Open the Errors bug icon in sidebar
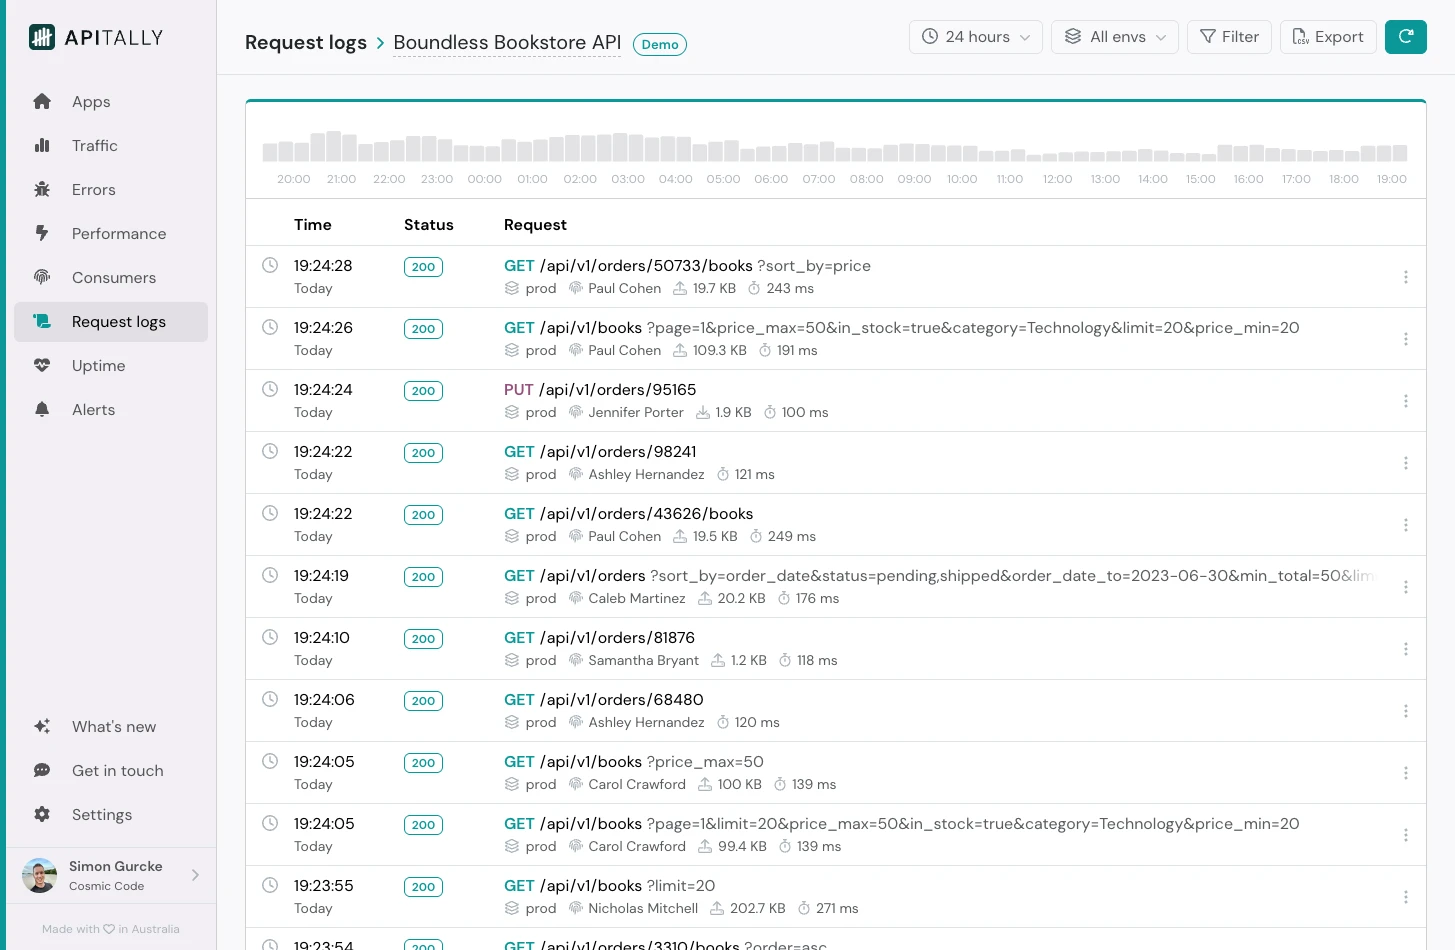This screenshot has width=1455, height=950. (42, 190)
